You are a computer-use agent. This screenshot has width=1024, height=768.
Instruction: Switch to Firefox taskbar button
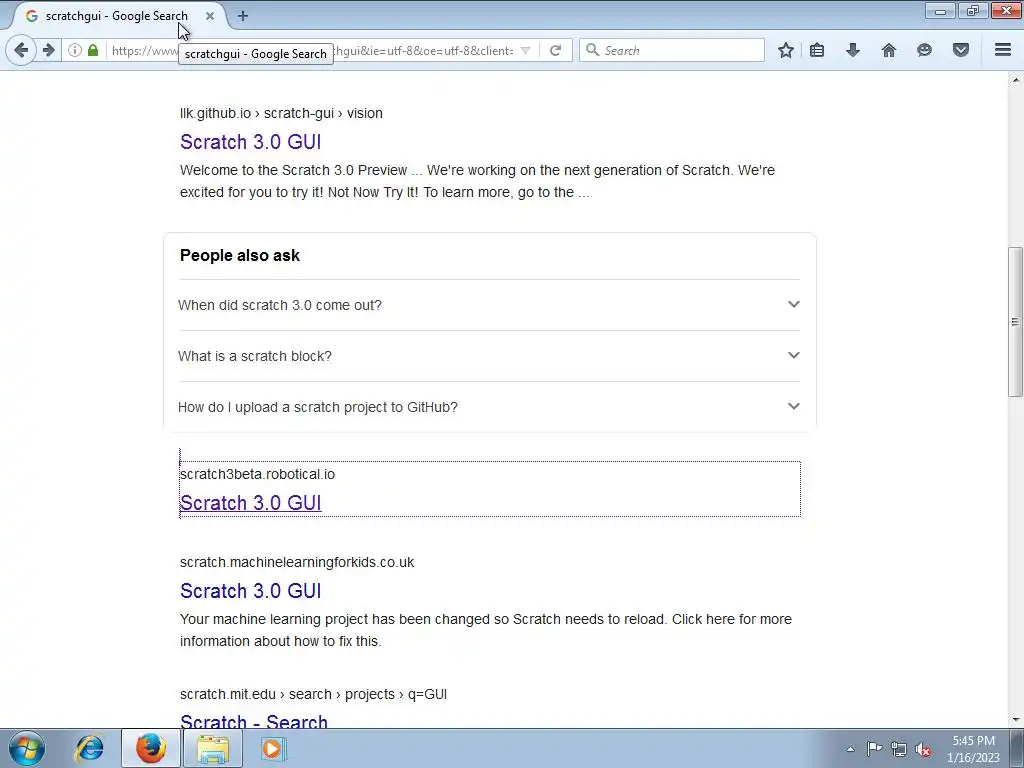click(x=151, y=748)
